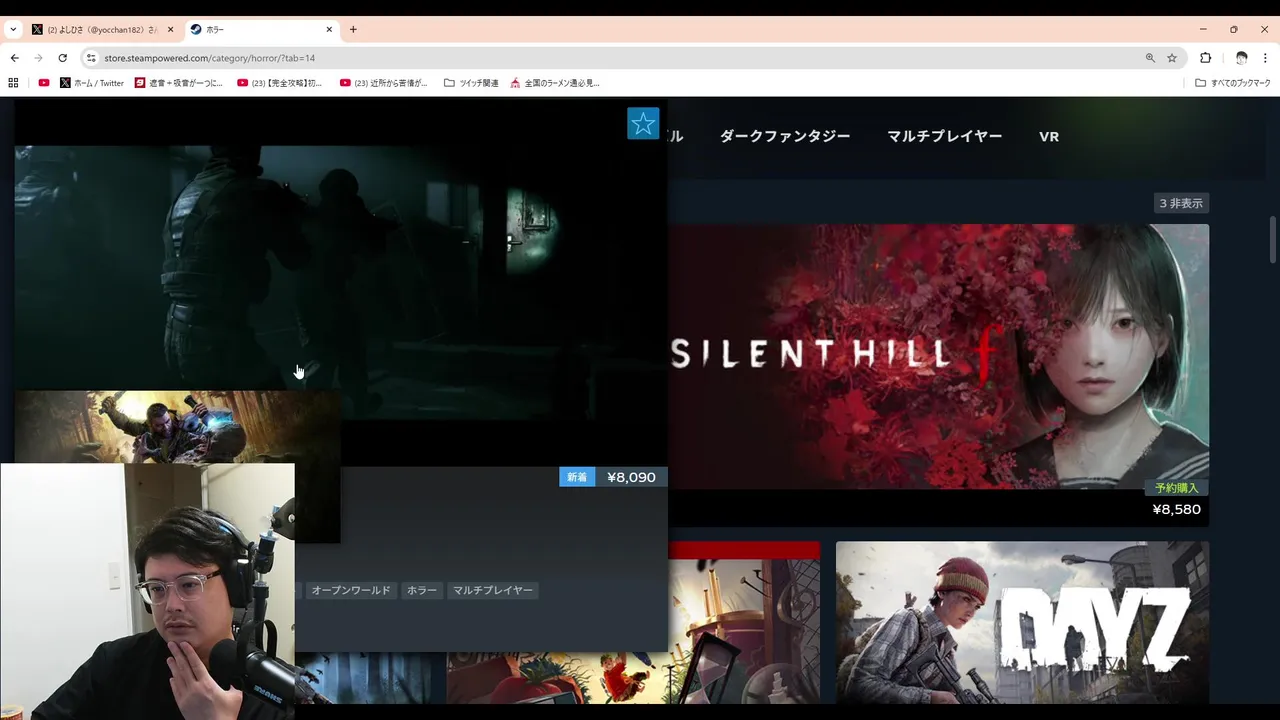Bookmark this page with the star icon

pos(1172,58)
